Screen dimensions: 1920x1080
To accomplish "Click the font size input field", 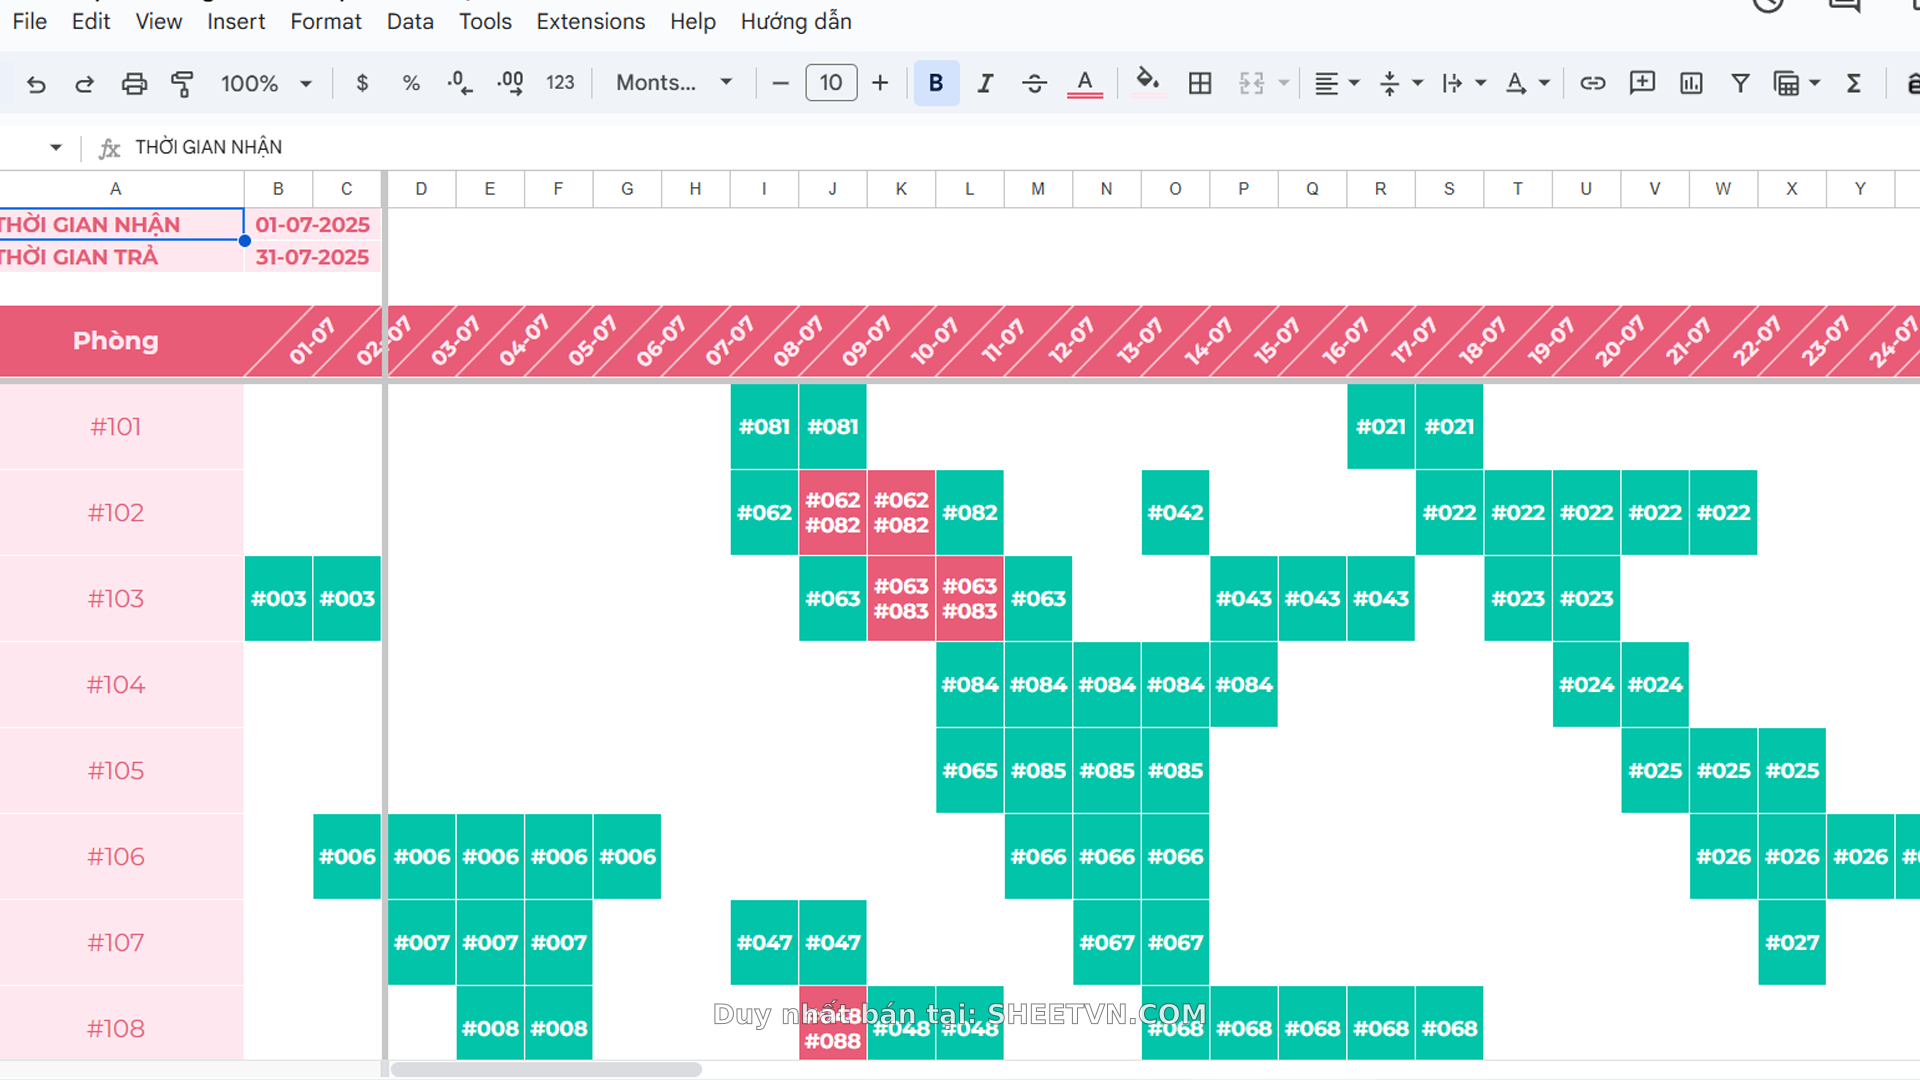I will coord(830,84).
